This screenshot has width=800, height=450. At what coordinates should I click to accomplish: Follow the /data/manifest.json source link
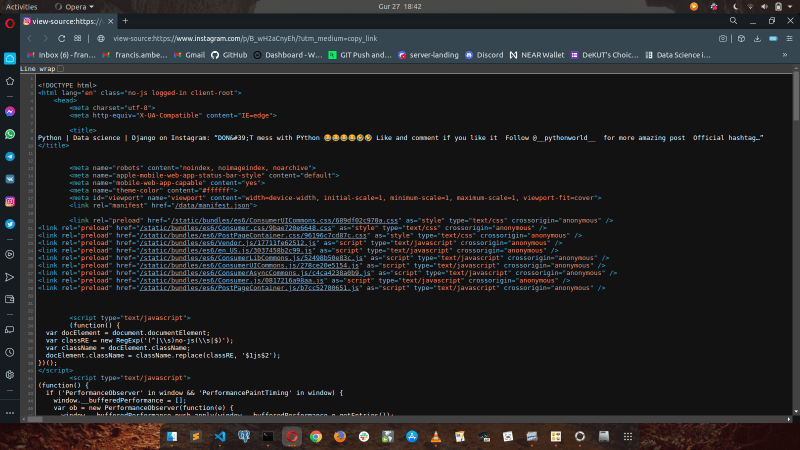click(212, 205)
